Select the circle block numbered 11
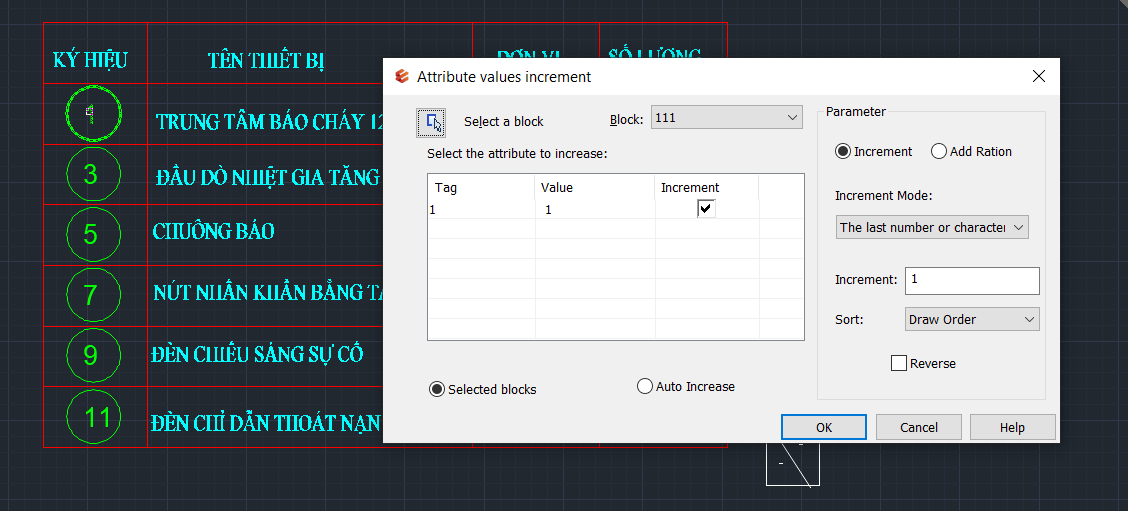1128x511 pixels. (x=95, y=417)
